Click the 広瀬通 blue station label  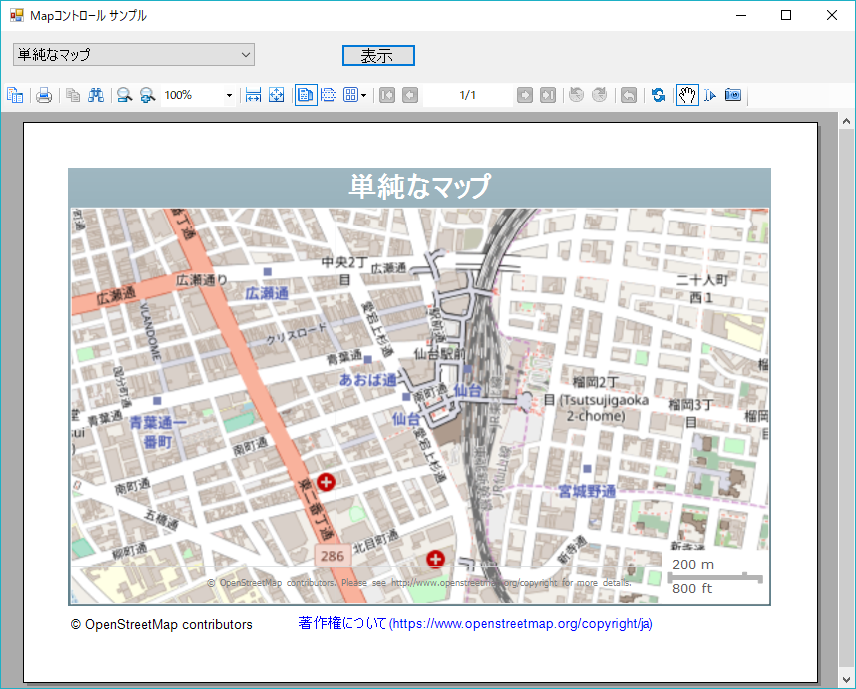click(x=267, y=294)
